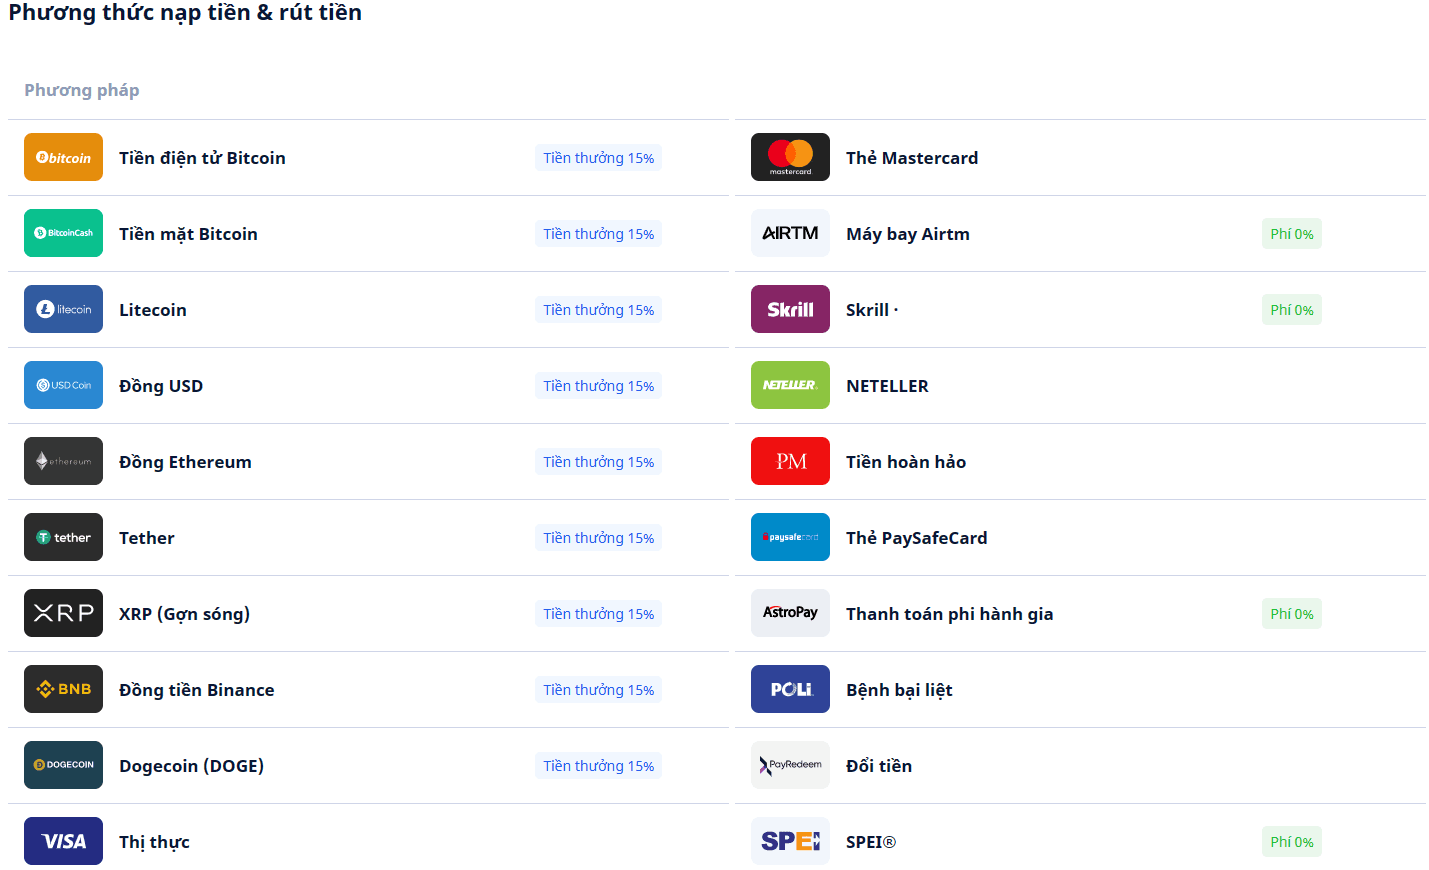1429x870 pixels.
Task: Click the Mastercard logo icon
Action: click(790, 157)
